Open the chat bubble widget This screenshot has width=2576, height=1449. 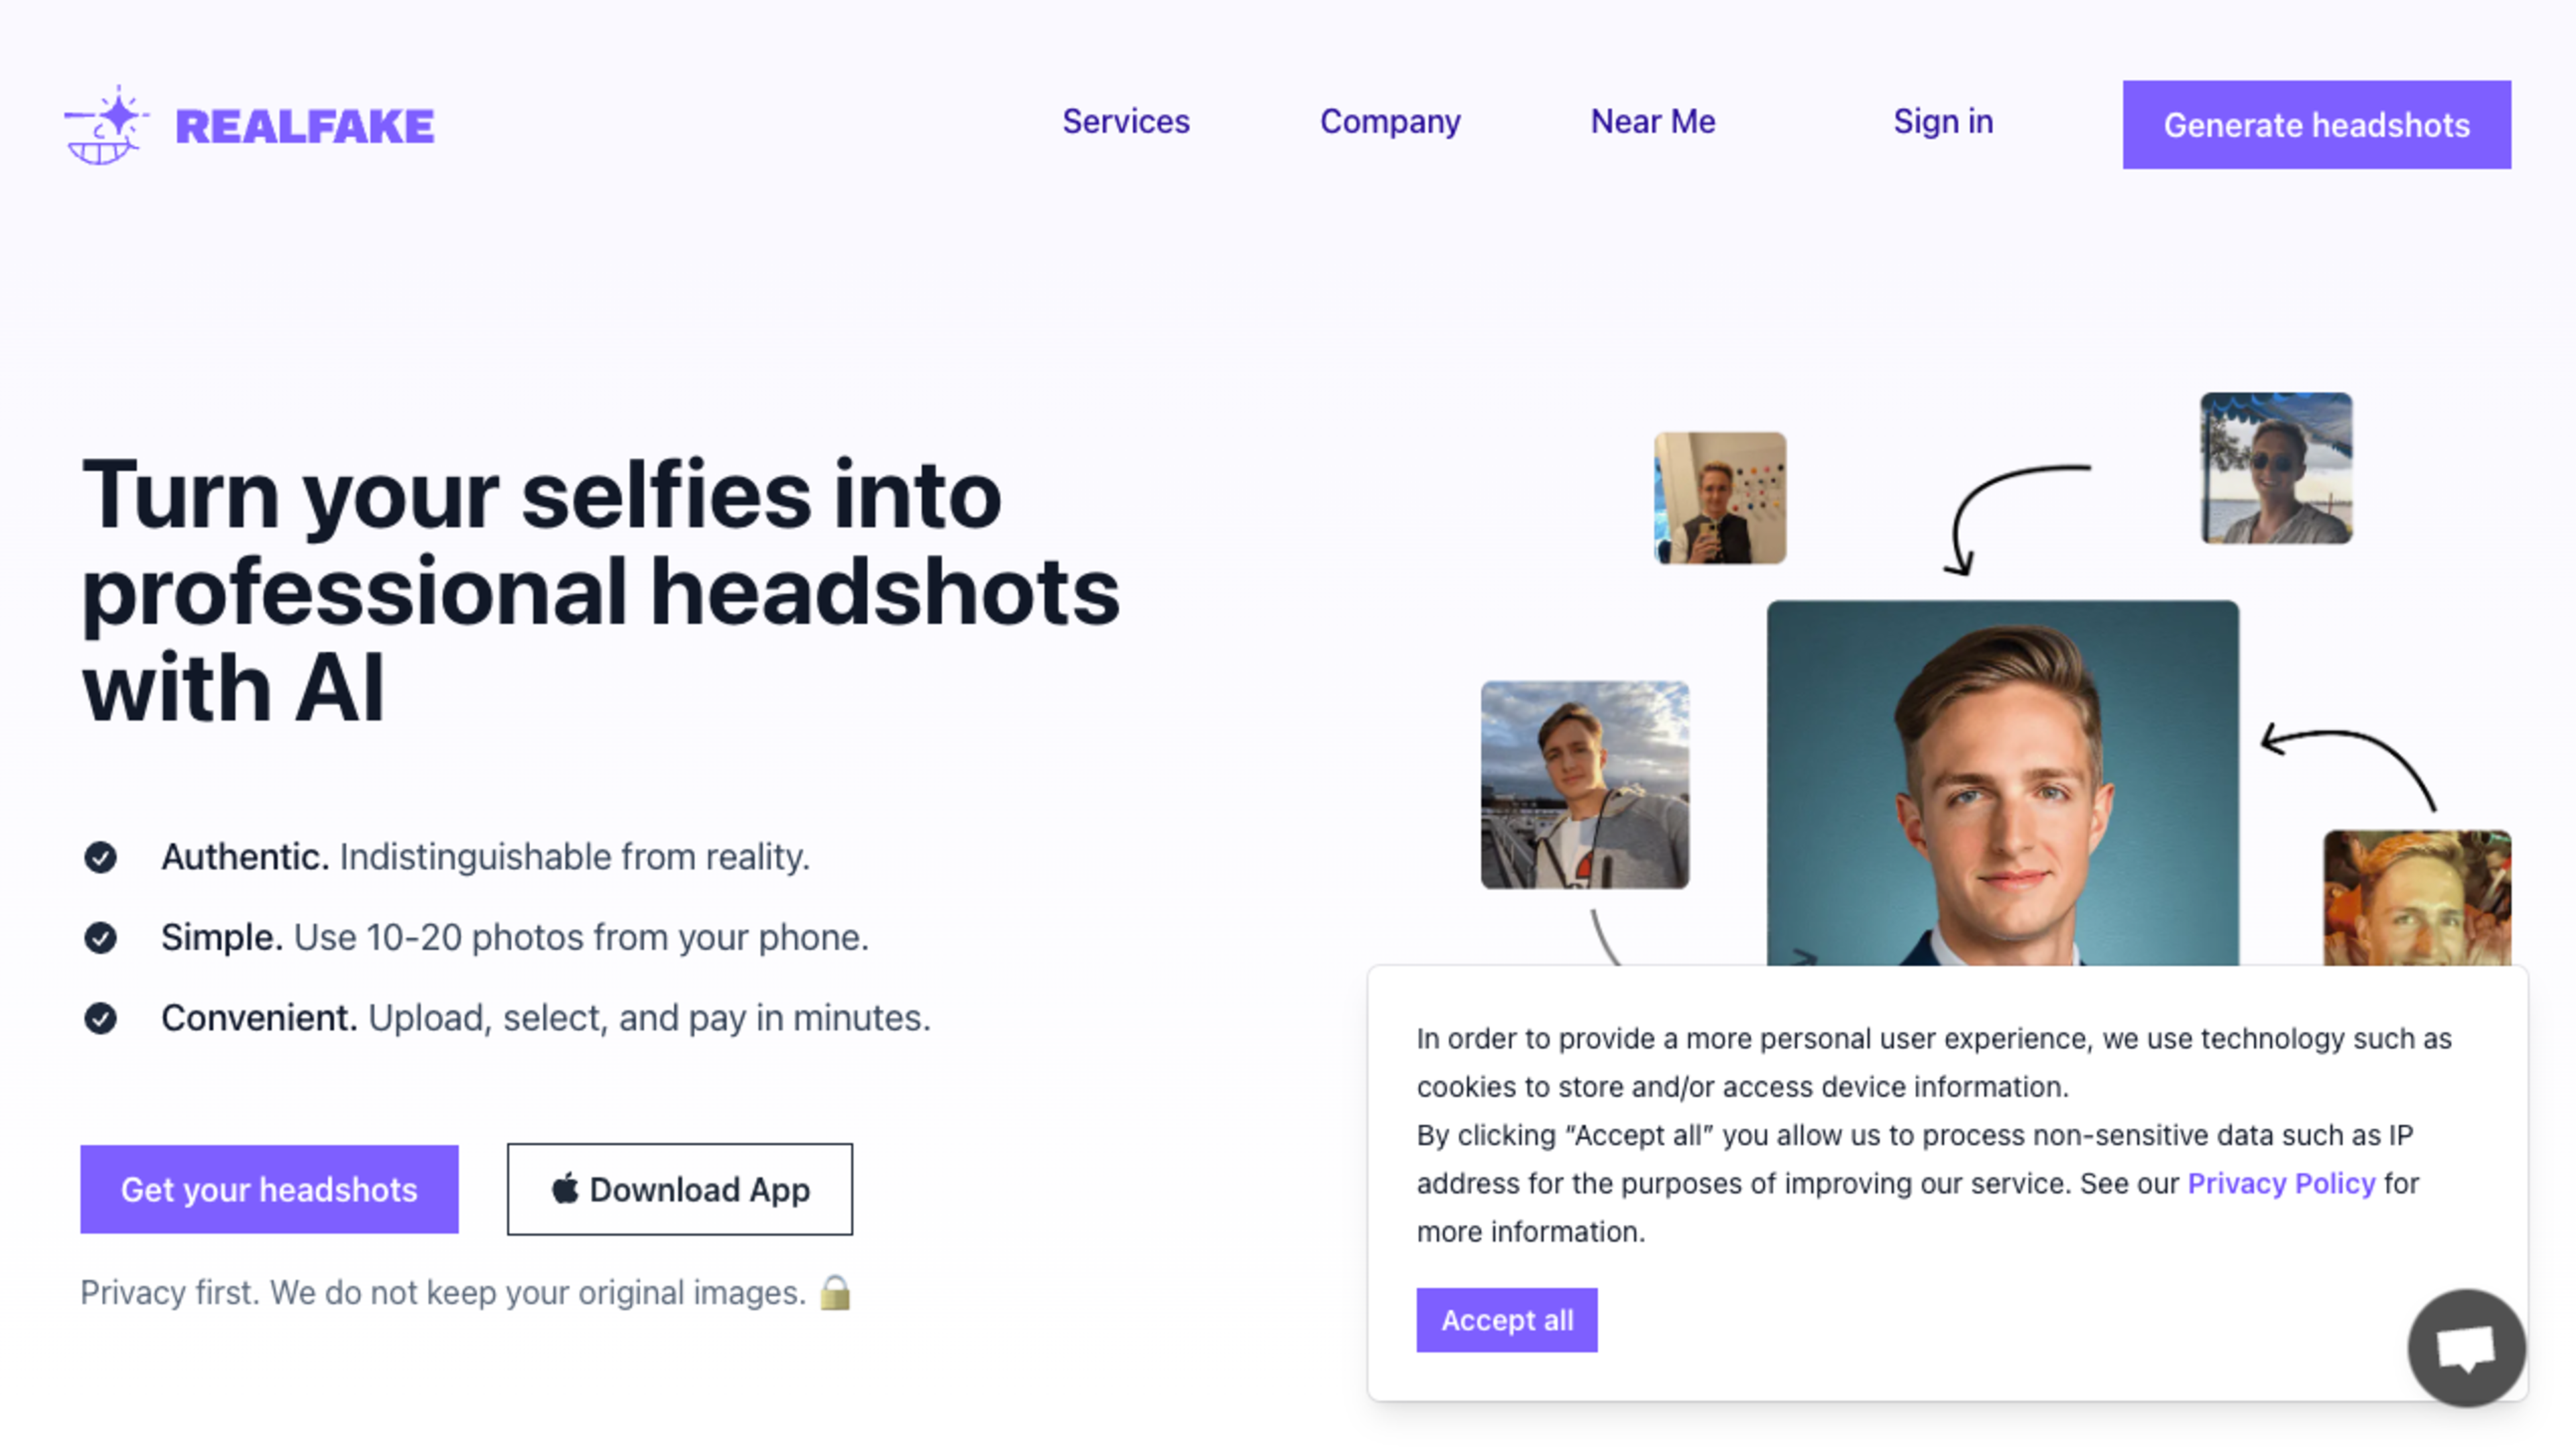(x=2466, y=1347)
